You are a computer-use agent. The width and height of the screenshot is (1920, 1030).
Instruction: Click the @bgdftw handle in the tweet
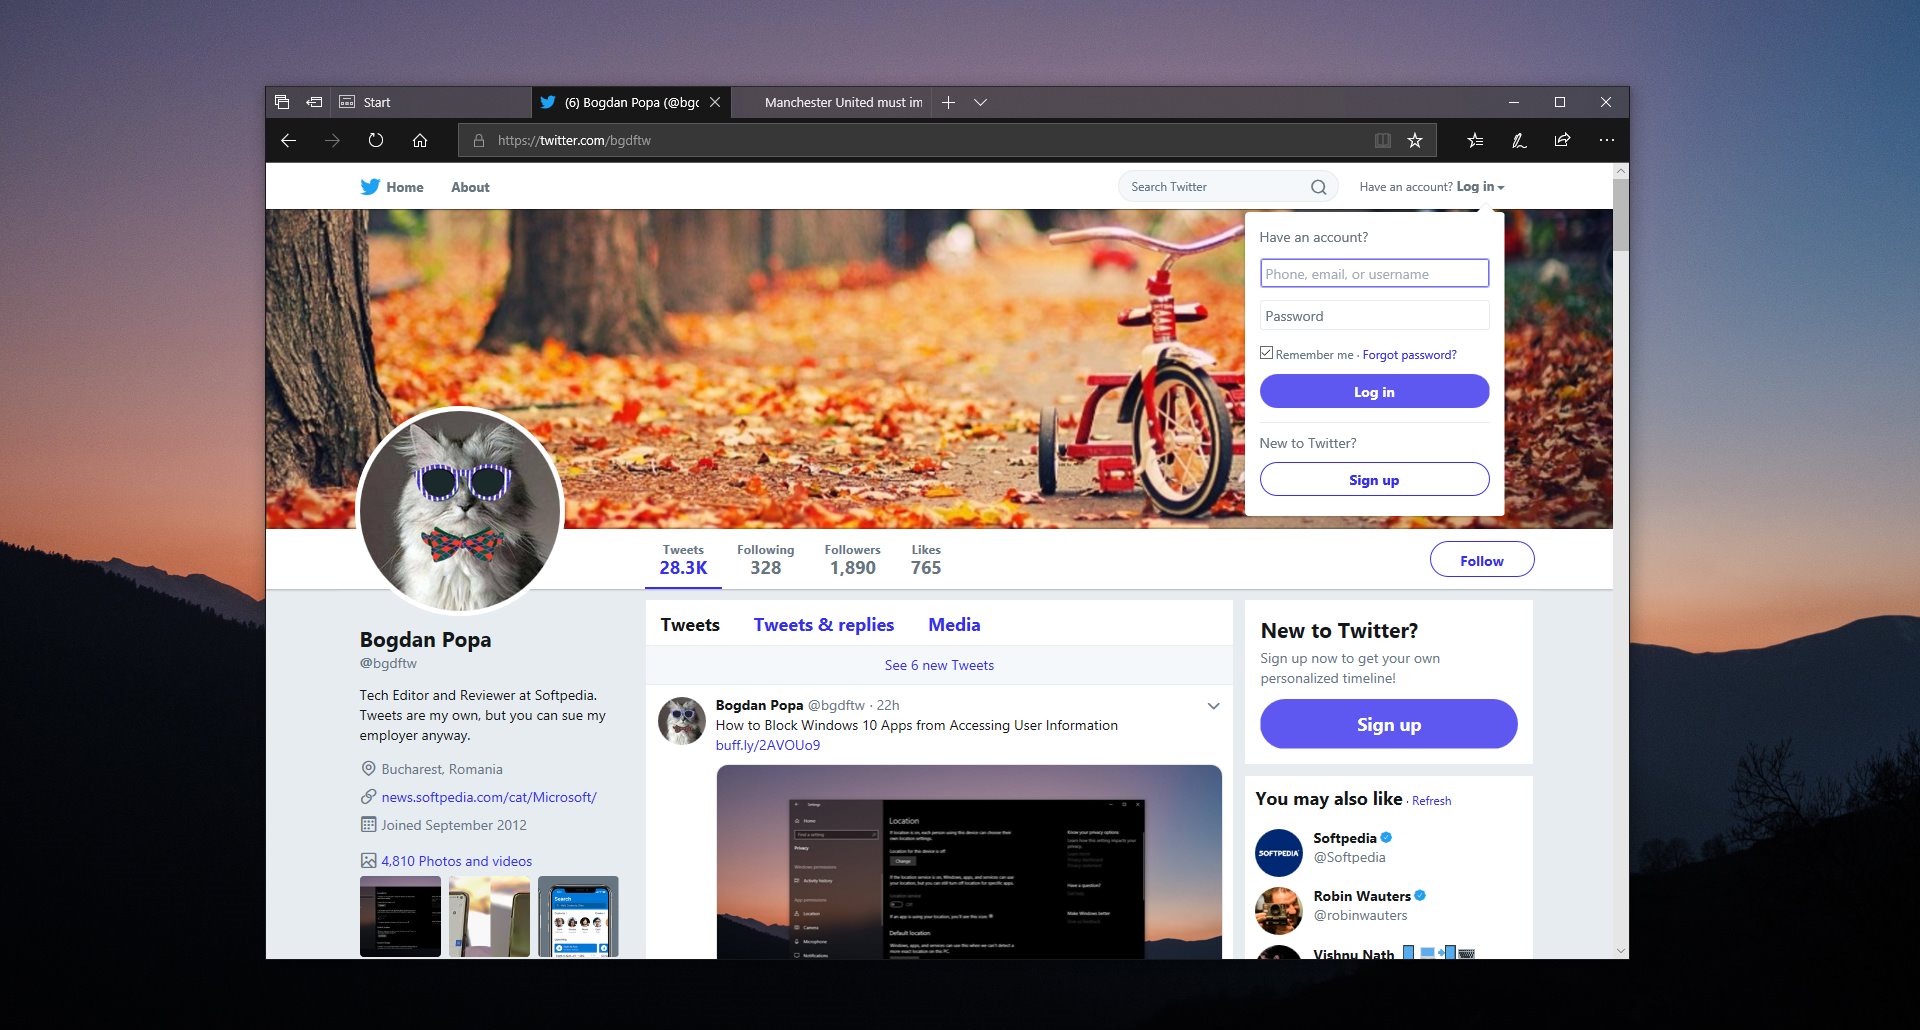pos(836,705)
